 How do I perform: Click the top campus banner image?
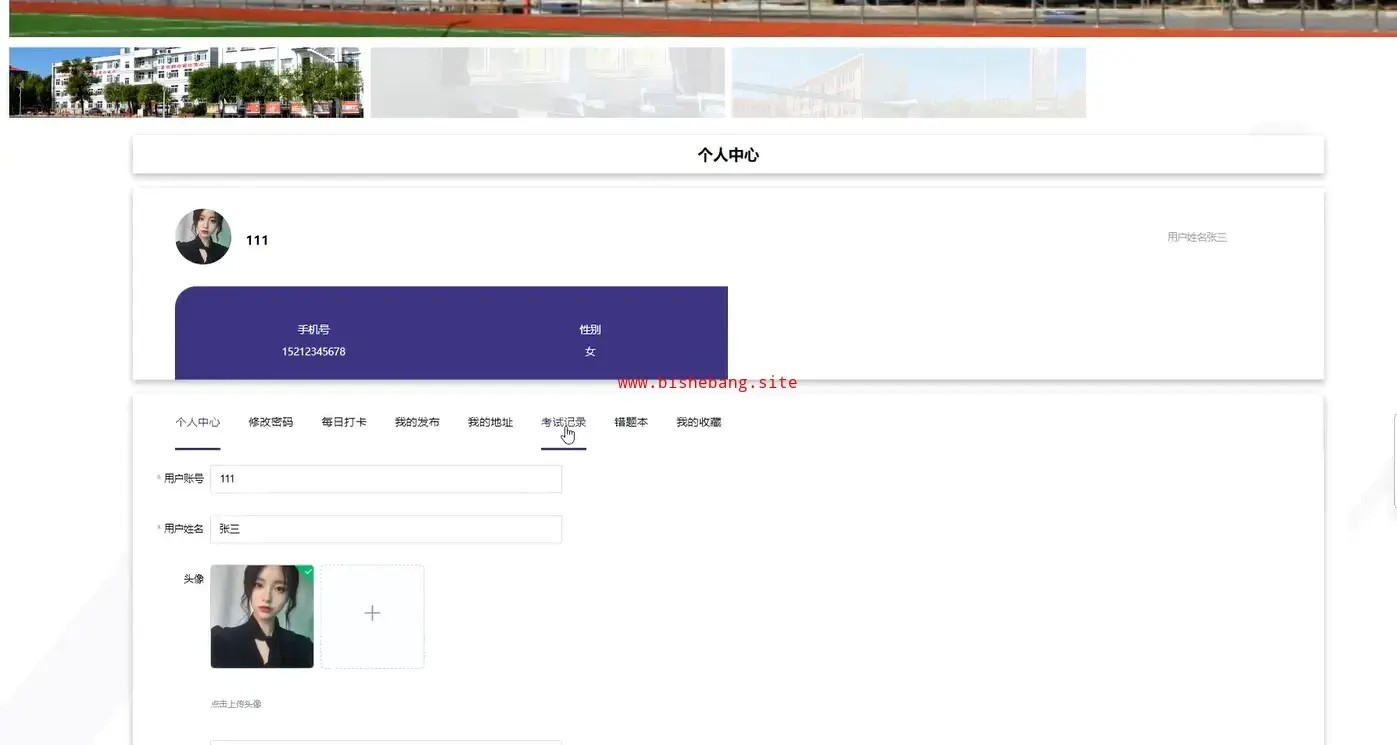click(698, 17)
